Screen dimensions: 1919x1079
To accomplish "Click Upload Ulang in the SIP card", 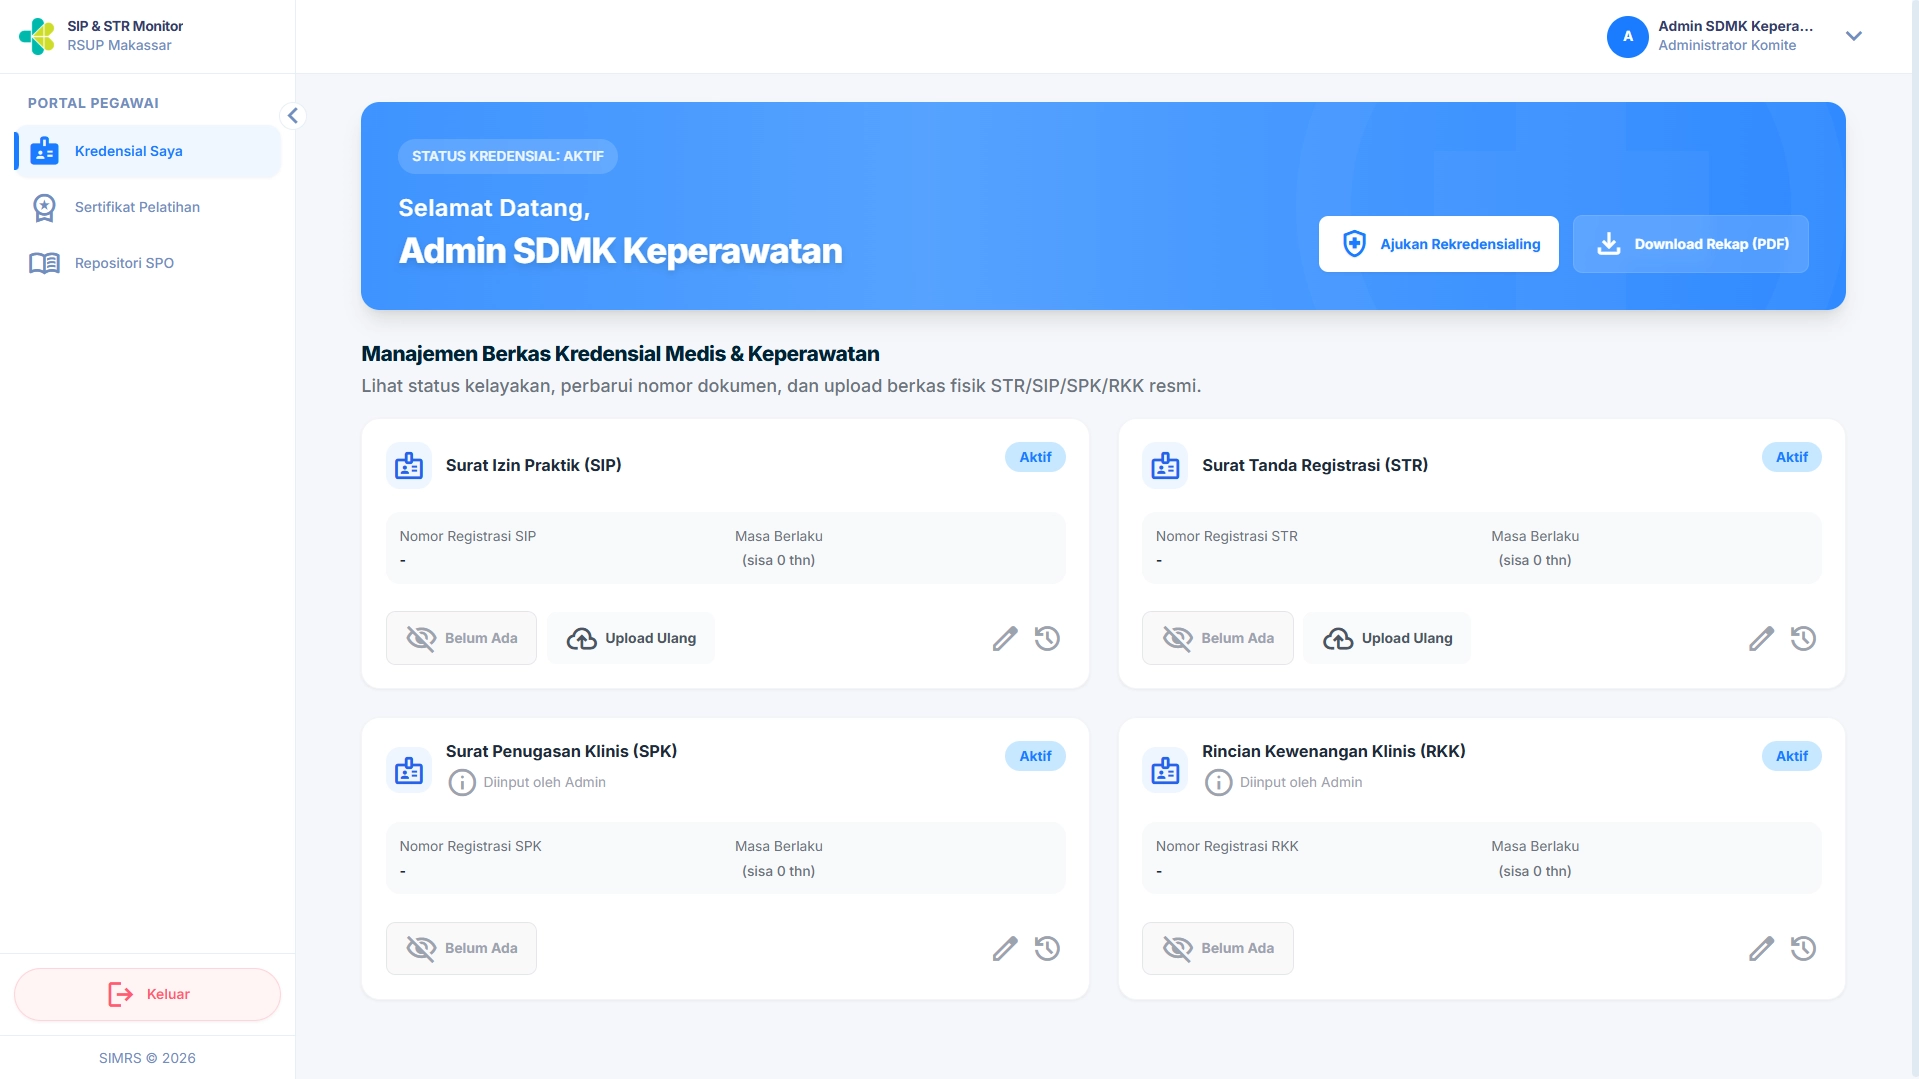I will [x=631, y=638].
